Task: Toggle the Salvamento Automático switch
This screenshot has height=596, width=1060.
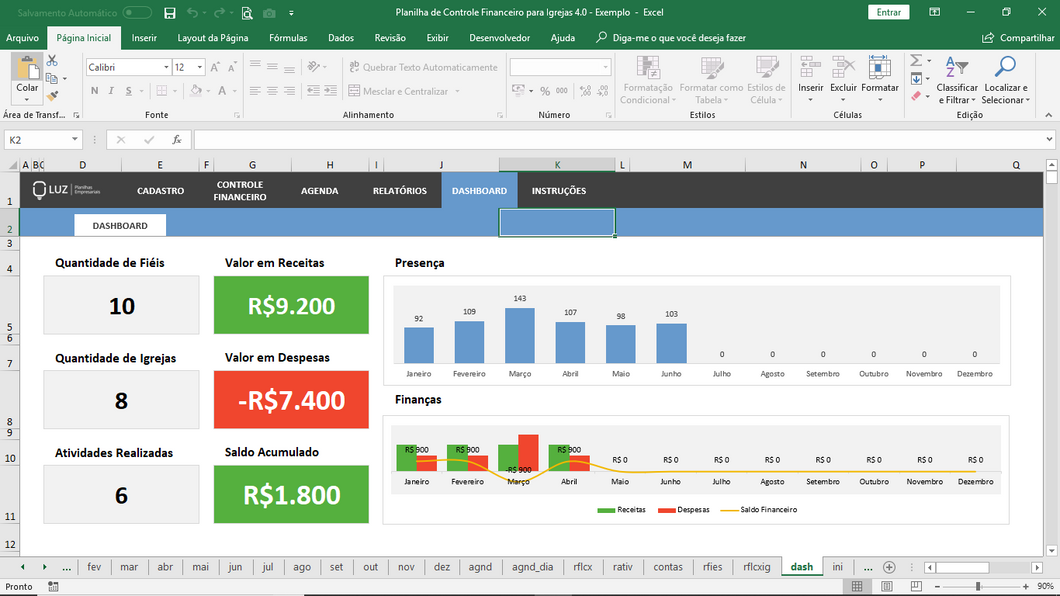Action: tap(137, 13)
